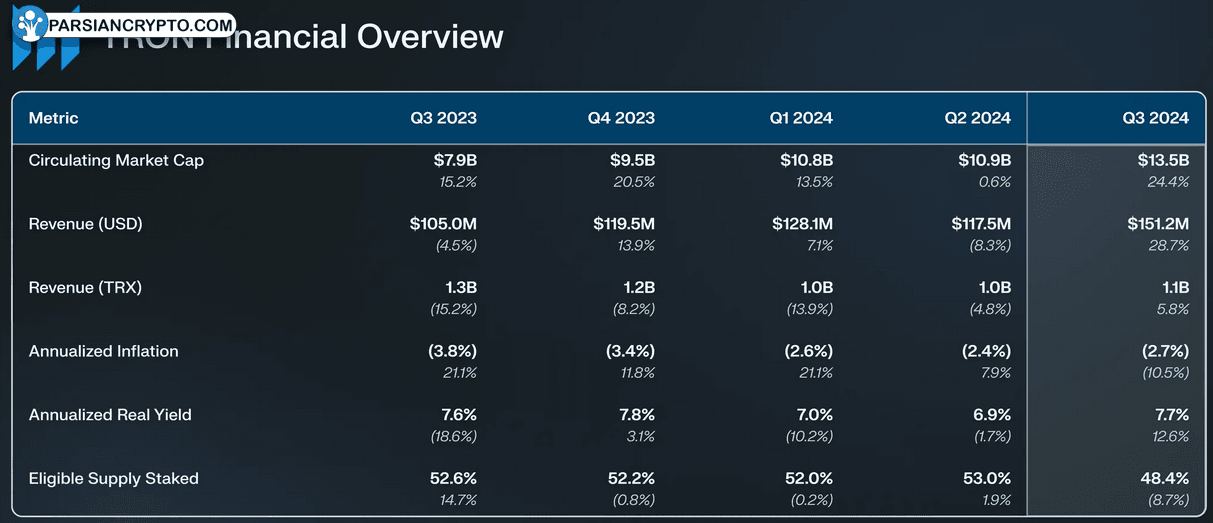Click the "Revenue (USD)" row label
Image resolution: width=1213 pixels, height=523 pixels.
[x=85, y=224]
